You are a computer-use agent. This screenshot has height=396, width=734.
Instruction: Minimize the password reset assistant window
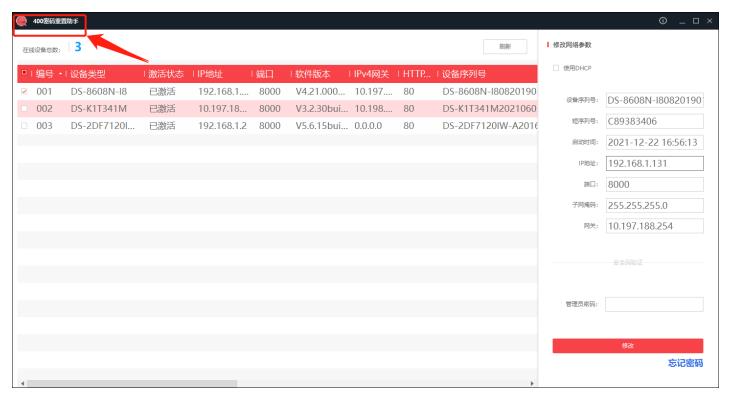[x=682, y=21]
